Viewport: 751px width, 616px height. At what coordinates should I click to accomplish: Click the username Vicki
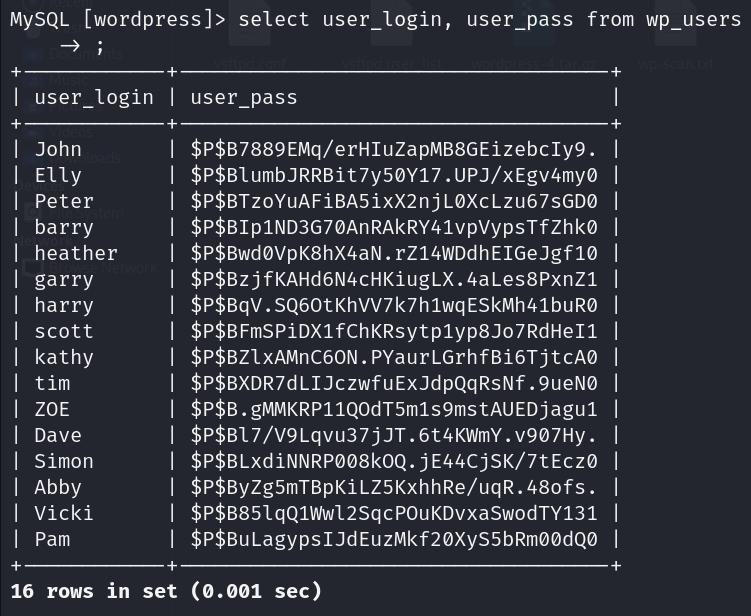pos(64,513)
